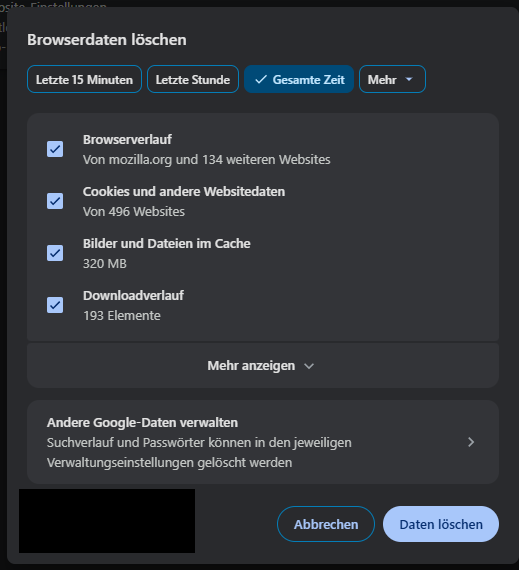Click the dropdown arrow icon on Mehr

(x=409, y=79)
